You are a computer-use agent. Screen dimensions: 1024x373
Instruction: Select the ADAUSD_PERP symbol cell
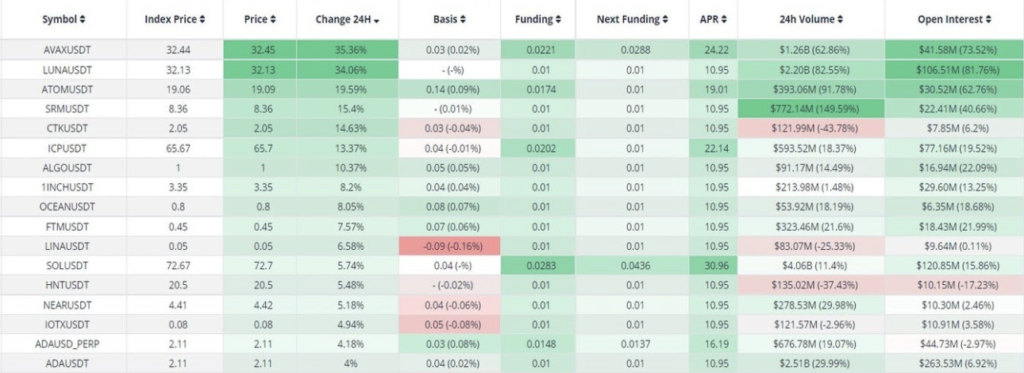click(64, 344)
